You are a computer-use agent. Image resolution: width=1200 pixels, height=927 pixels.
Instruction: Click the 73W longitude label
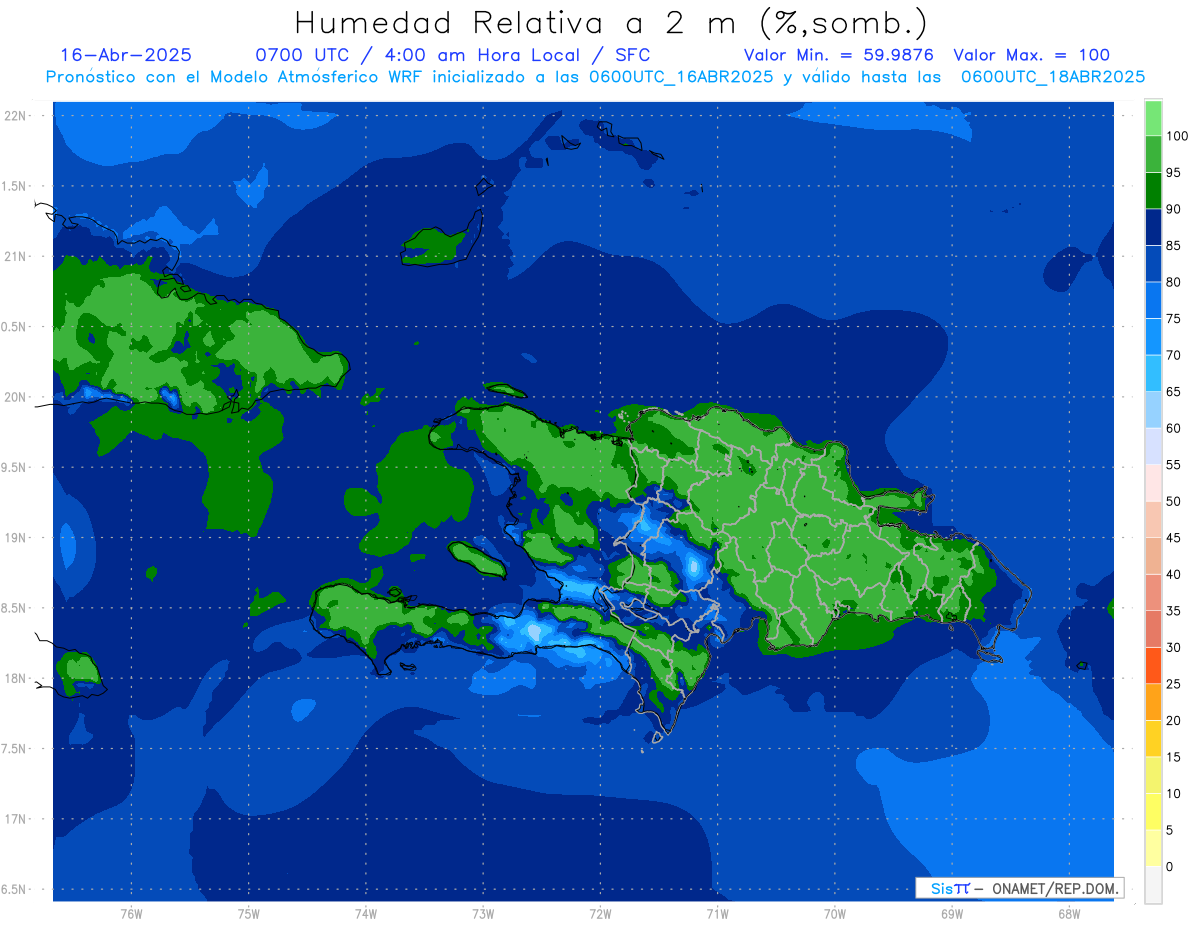(483, 913)
